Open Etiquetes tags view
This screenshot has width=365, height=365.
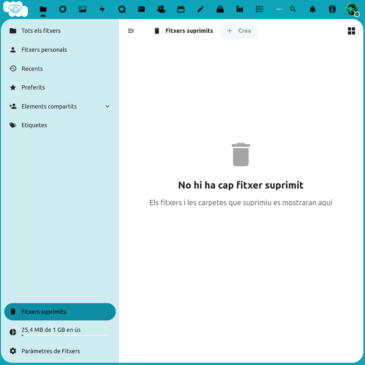[x=60, y=125]
